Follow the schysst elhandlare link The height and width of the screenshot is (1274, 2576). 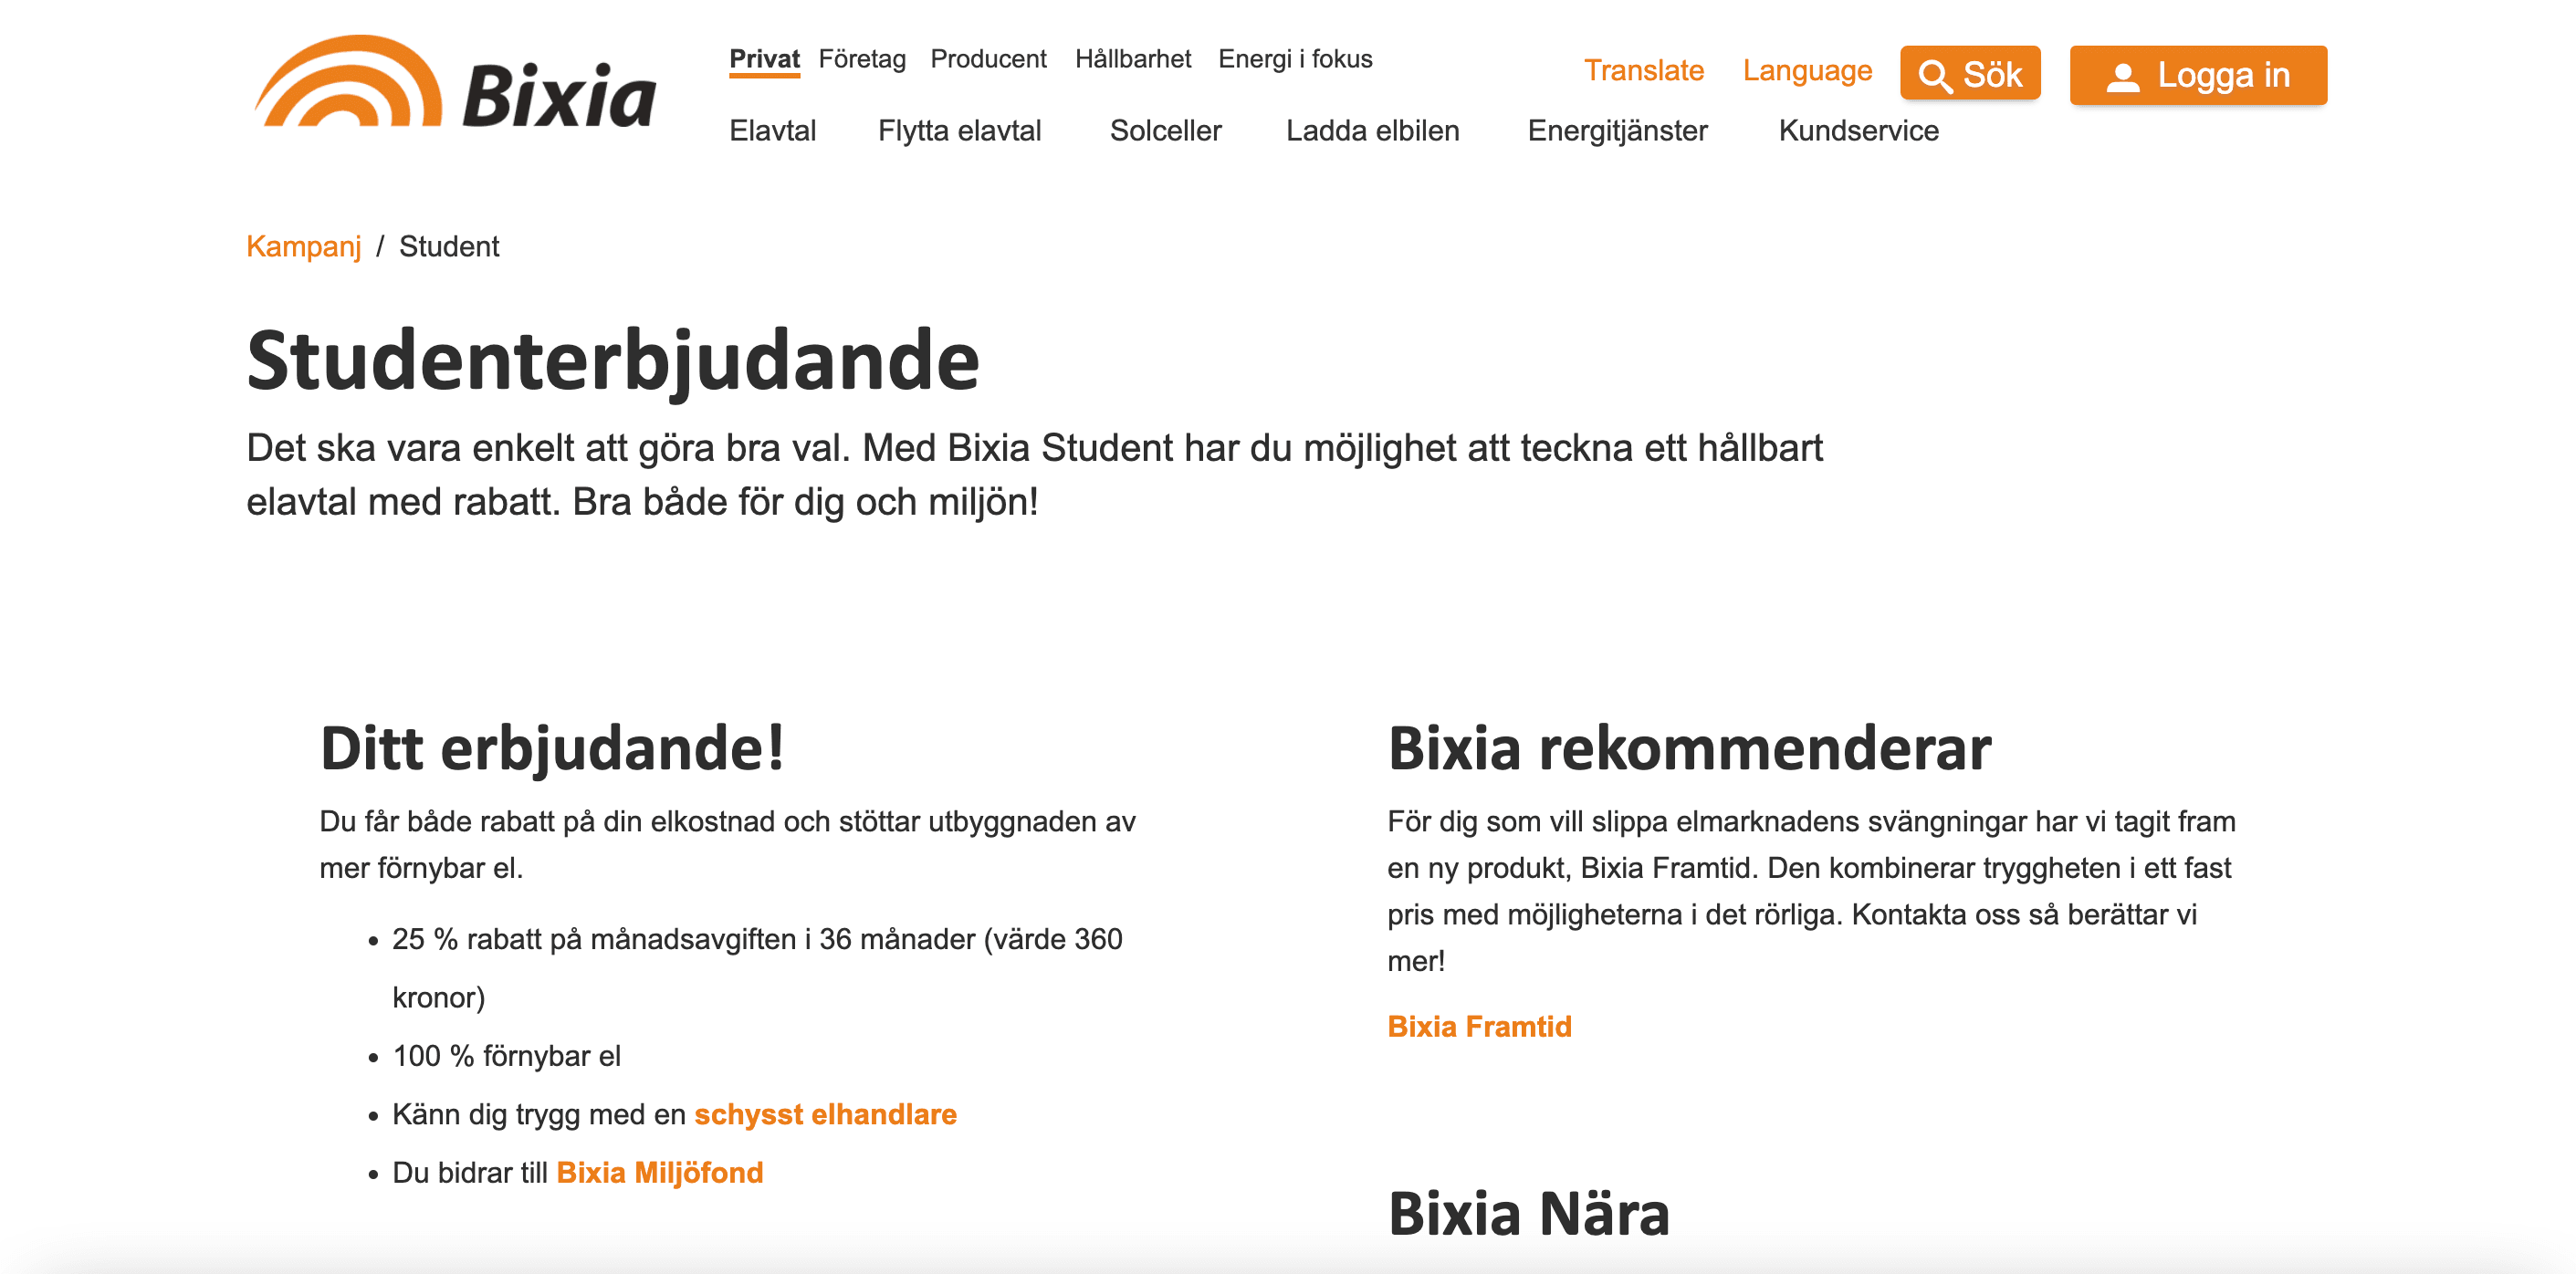[825, 1114]
